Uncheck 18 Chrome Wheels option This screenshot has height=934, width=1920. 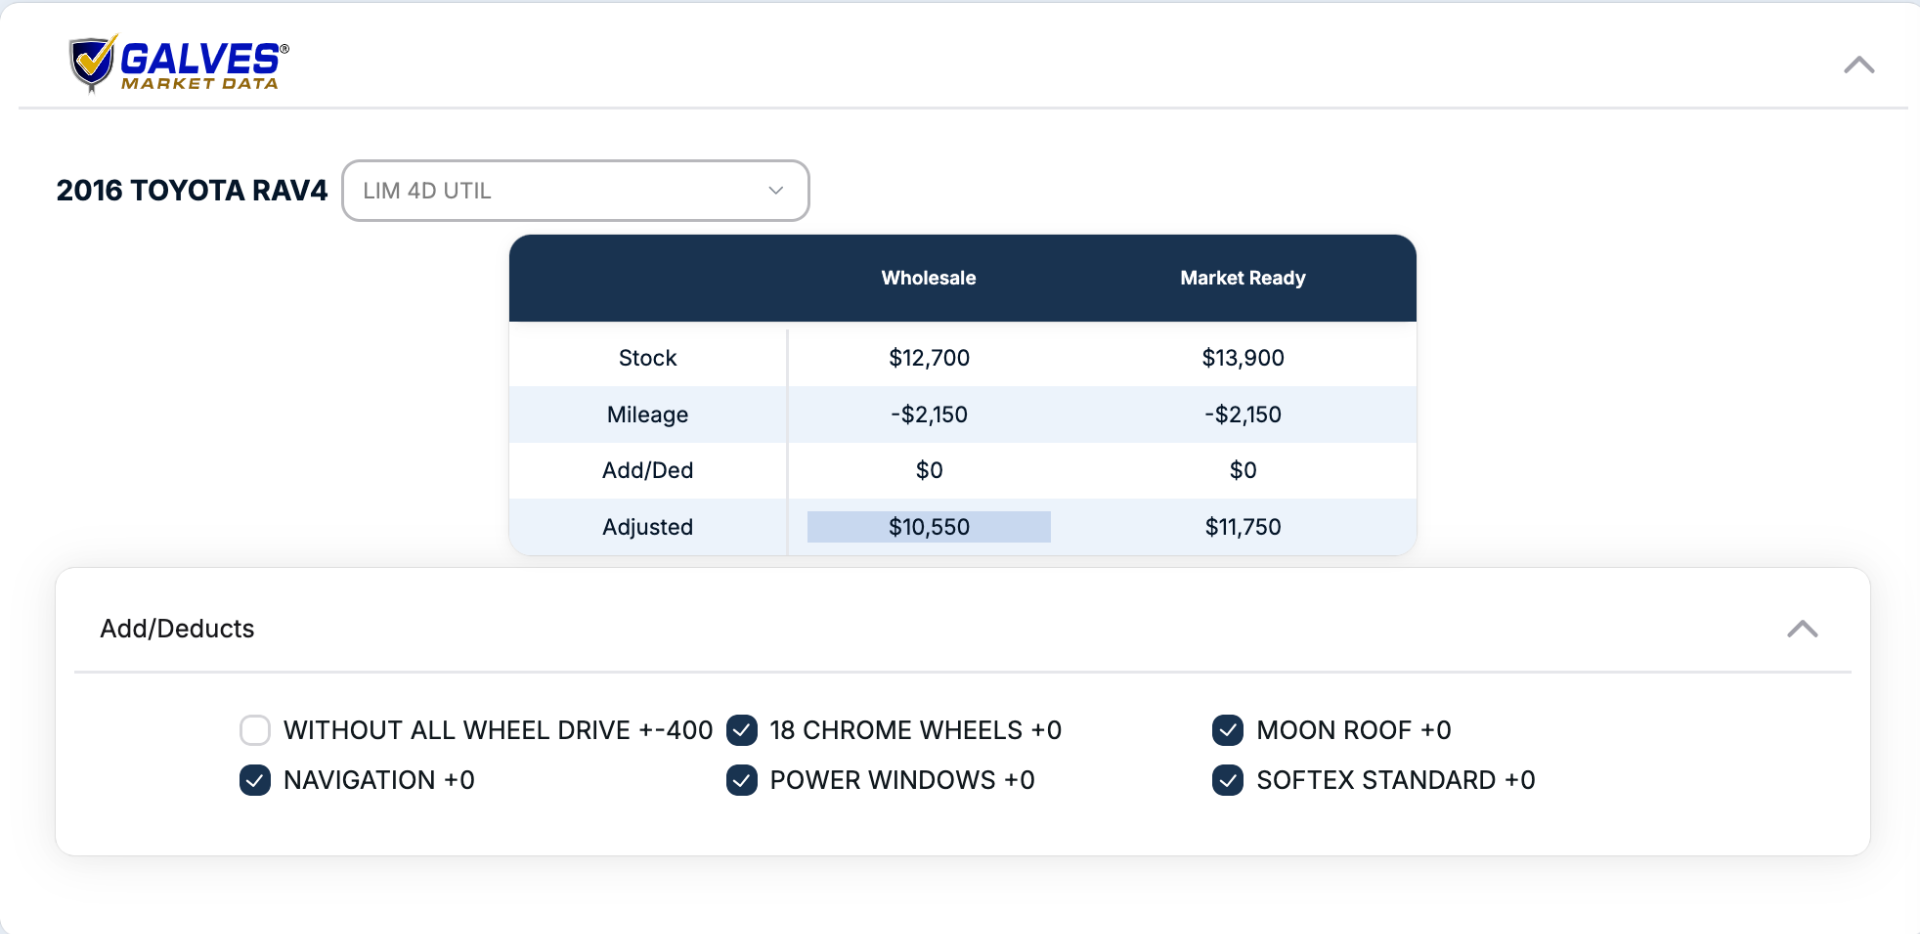(742, 730)
